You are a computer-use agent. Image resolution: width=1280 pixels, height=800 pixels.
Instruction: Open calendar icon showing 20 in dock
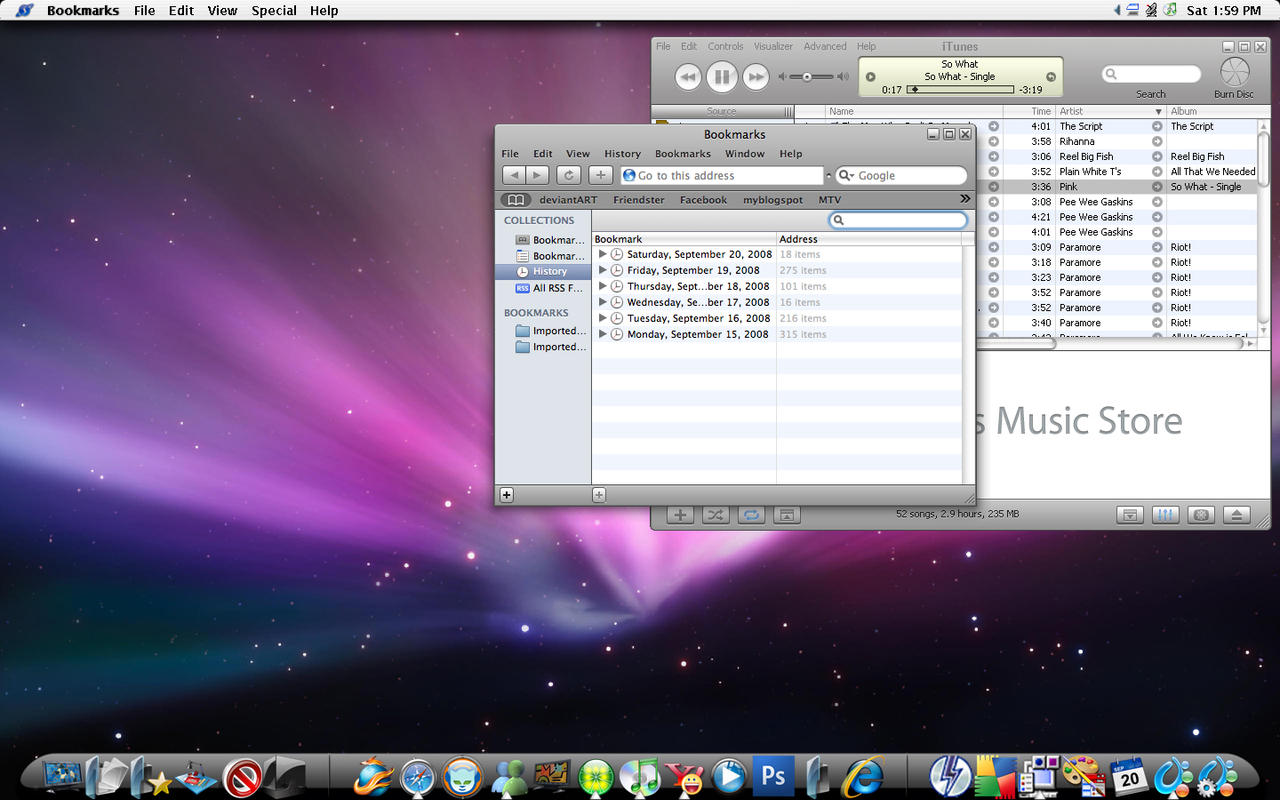pos(1129,777)
